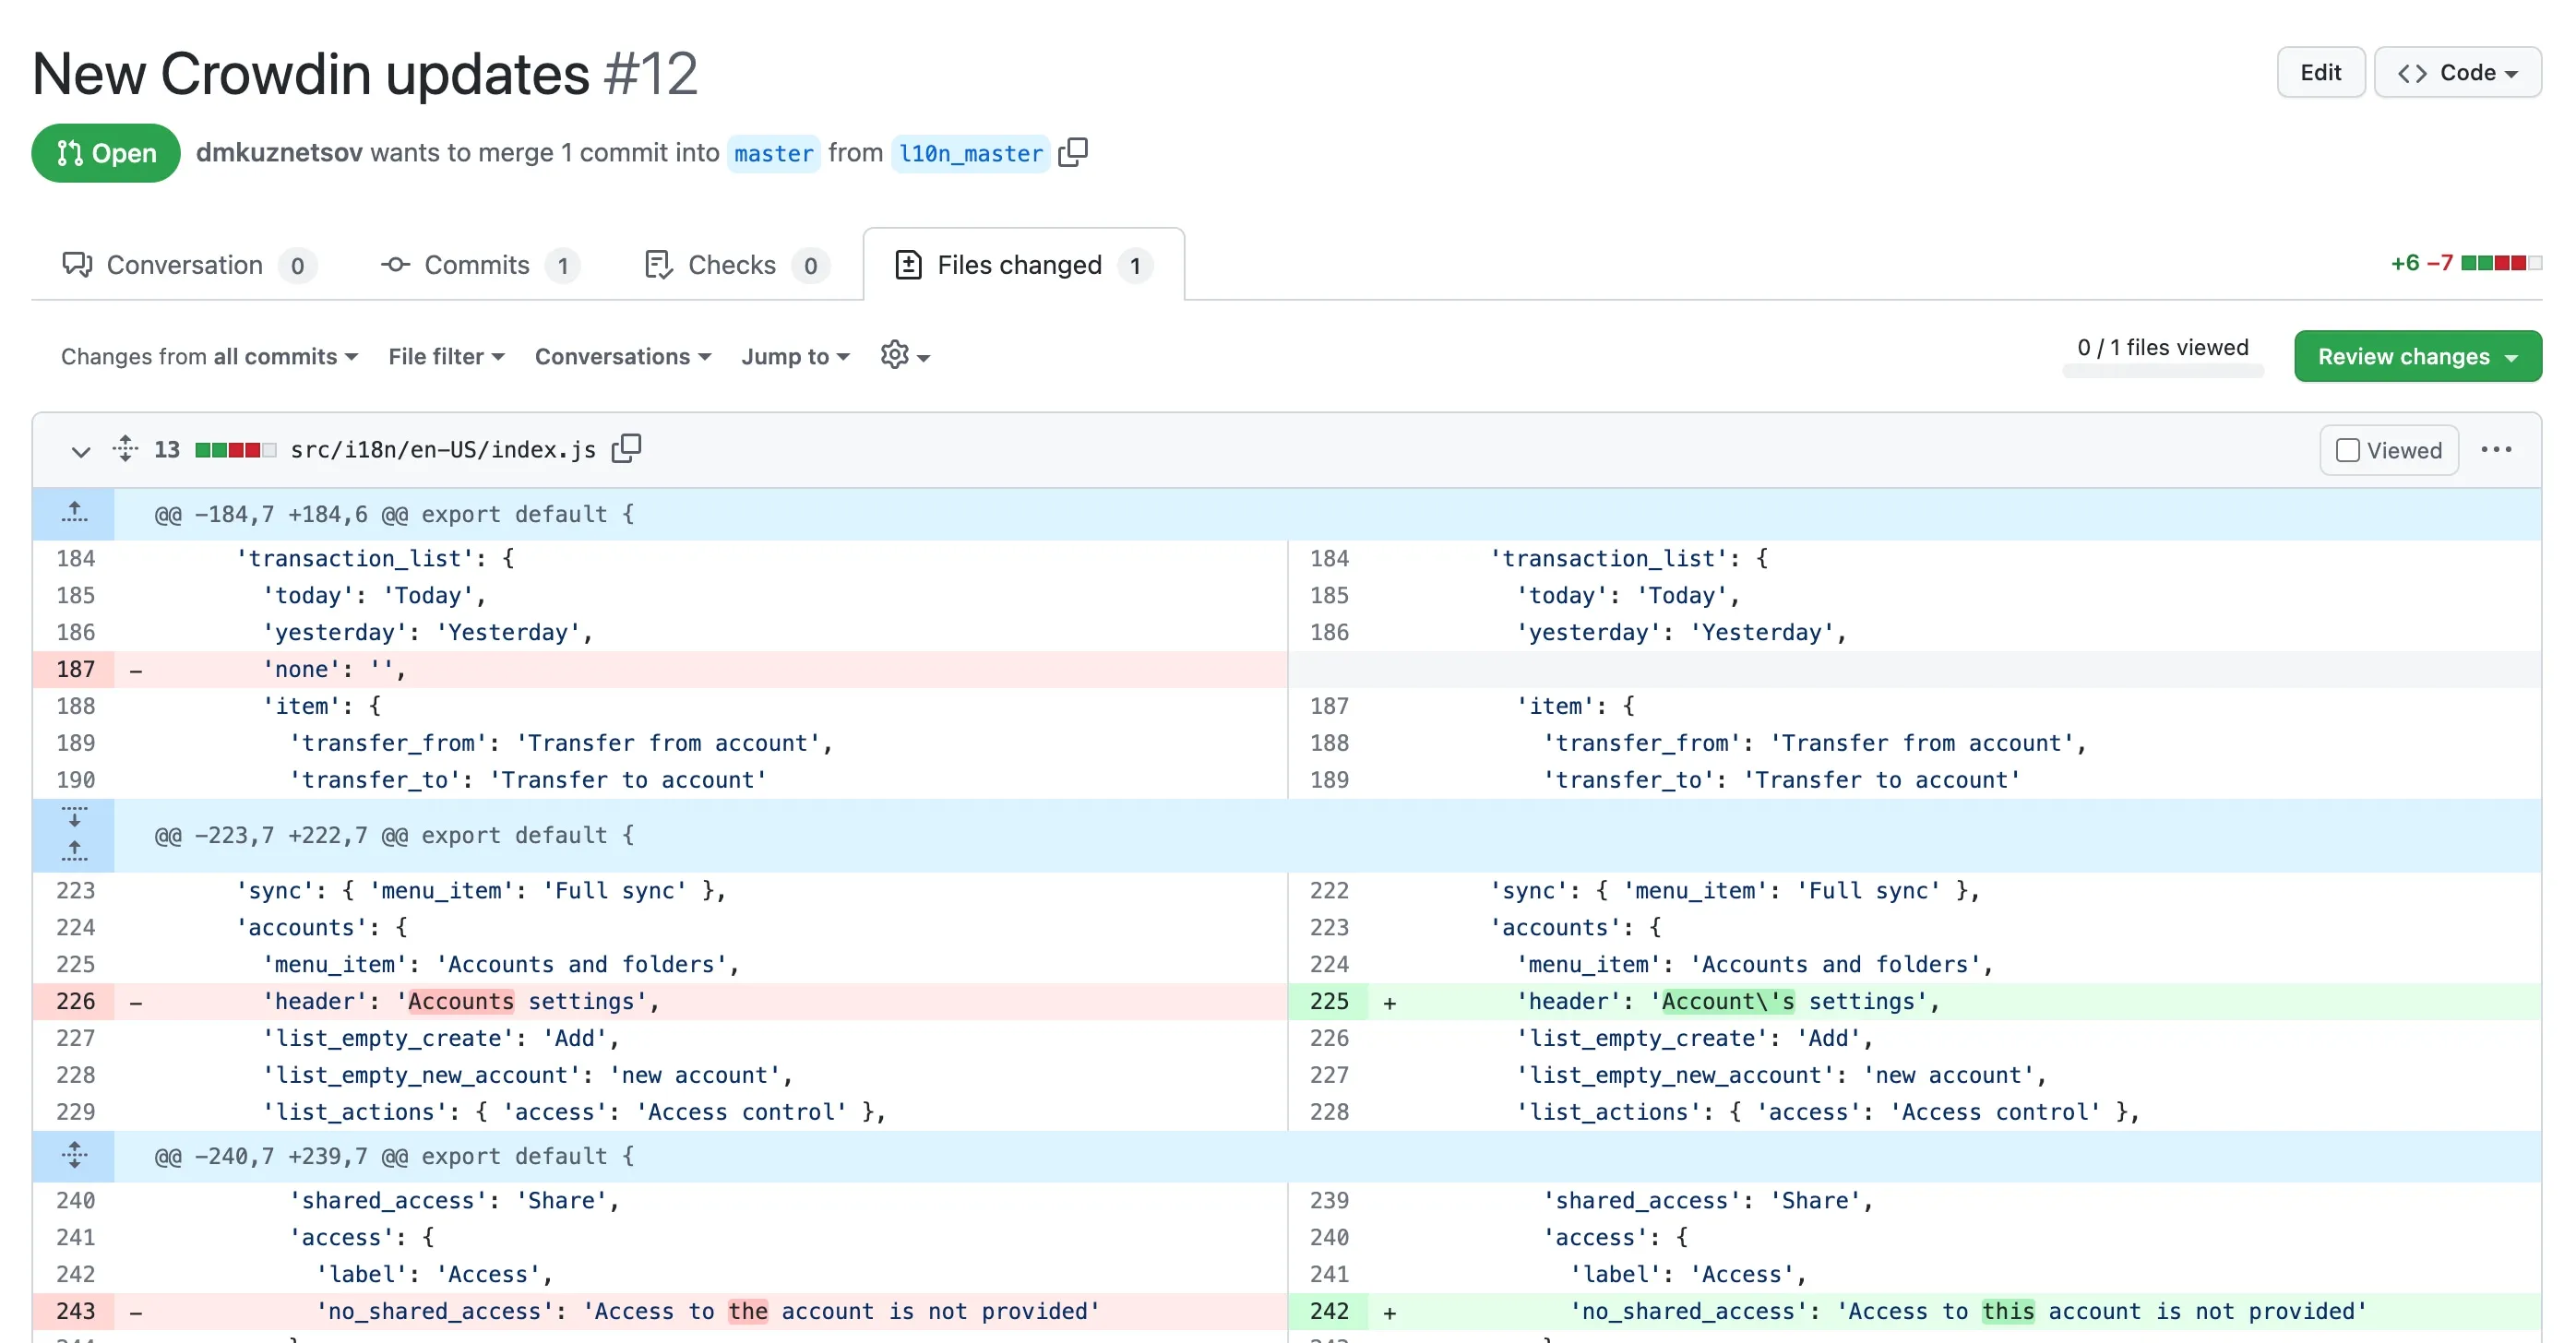Open the File filter dropdown

pos(446,356)
